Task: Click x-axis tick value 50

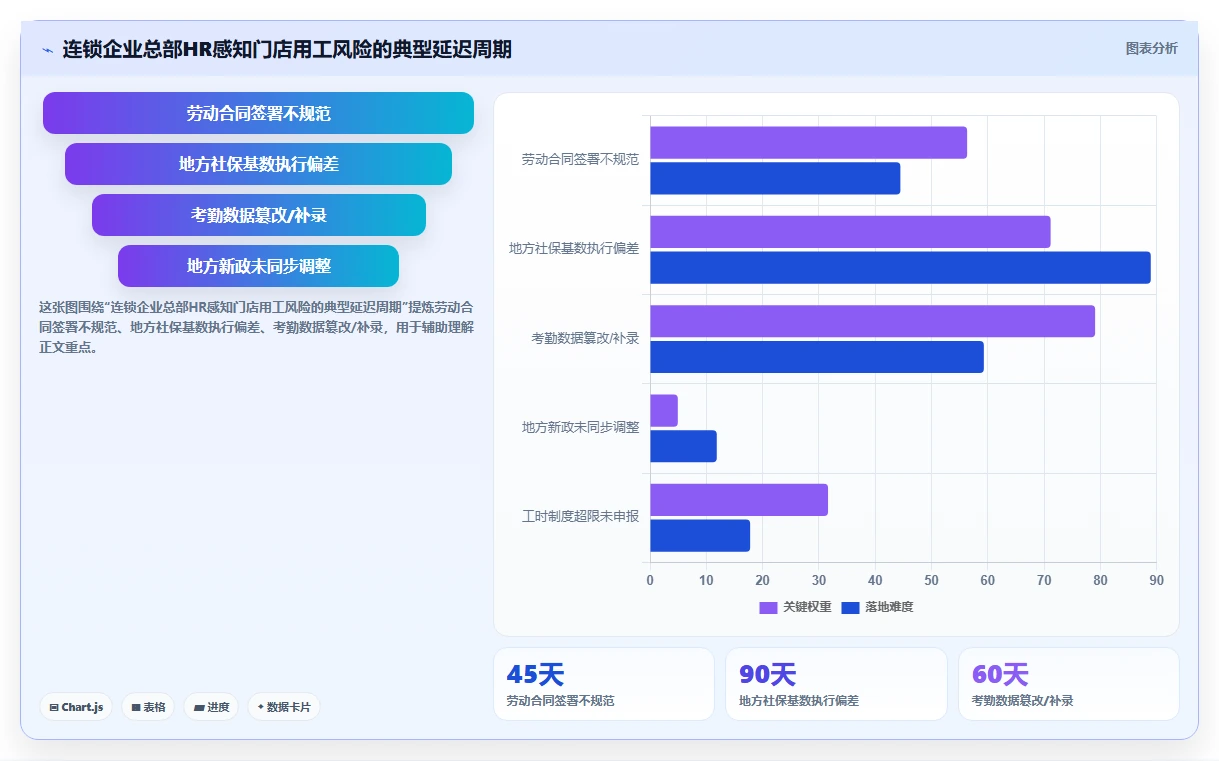Action: pos(932,581)
